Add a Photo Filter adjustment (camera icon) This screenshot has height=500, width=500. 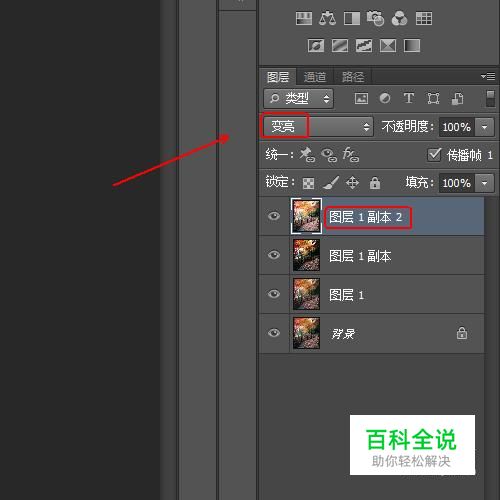click(375, 19)
